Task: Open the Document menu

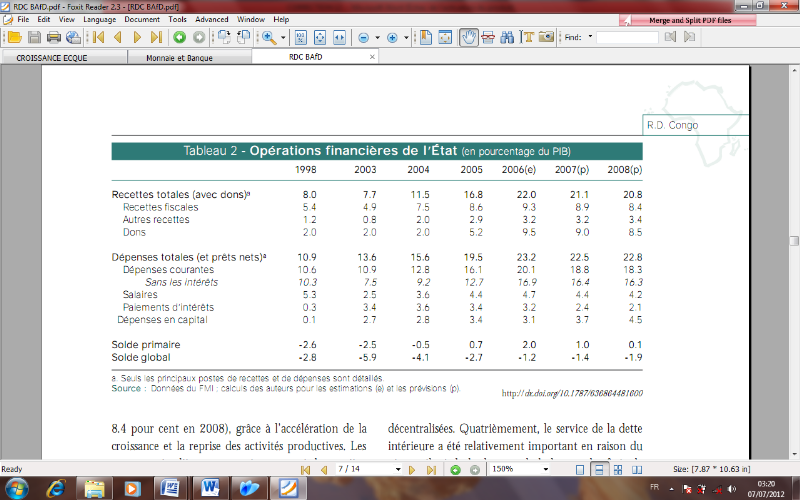Action: (142, 19)
